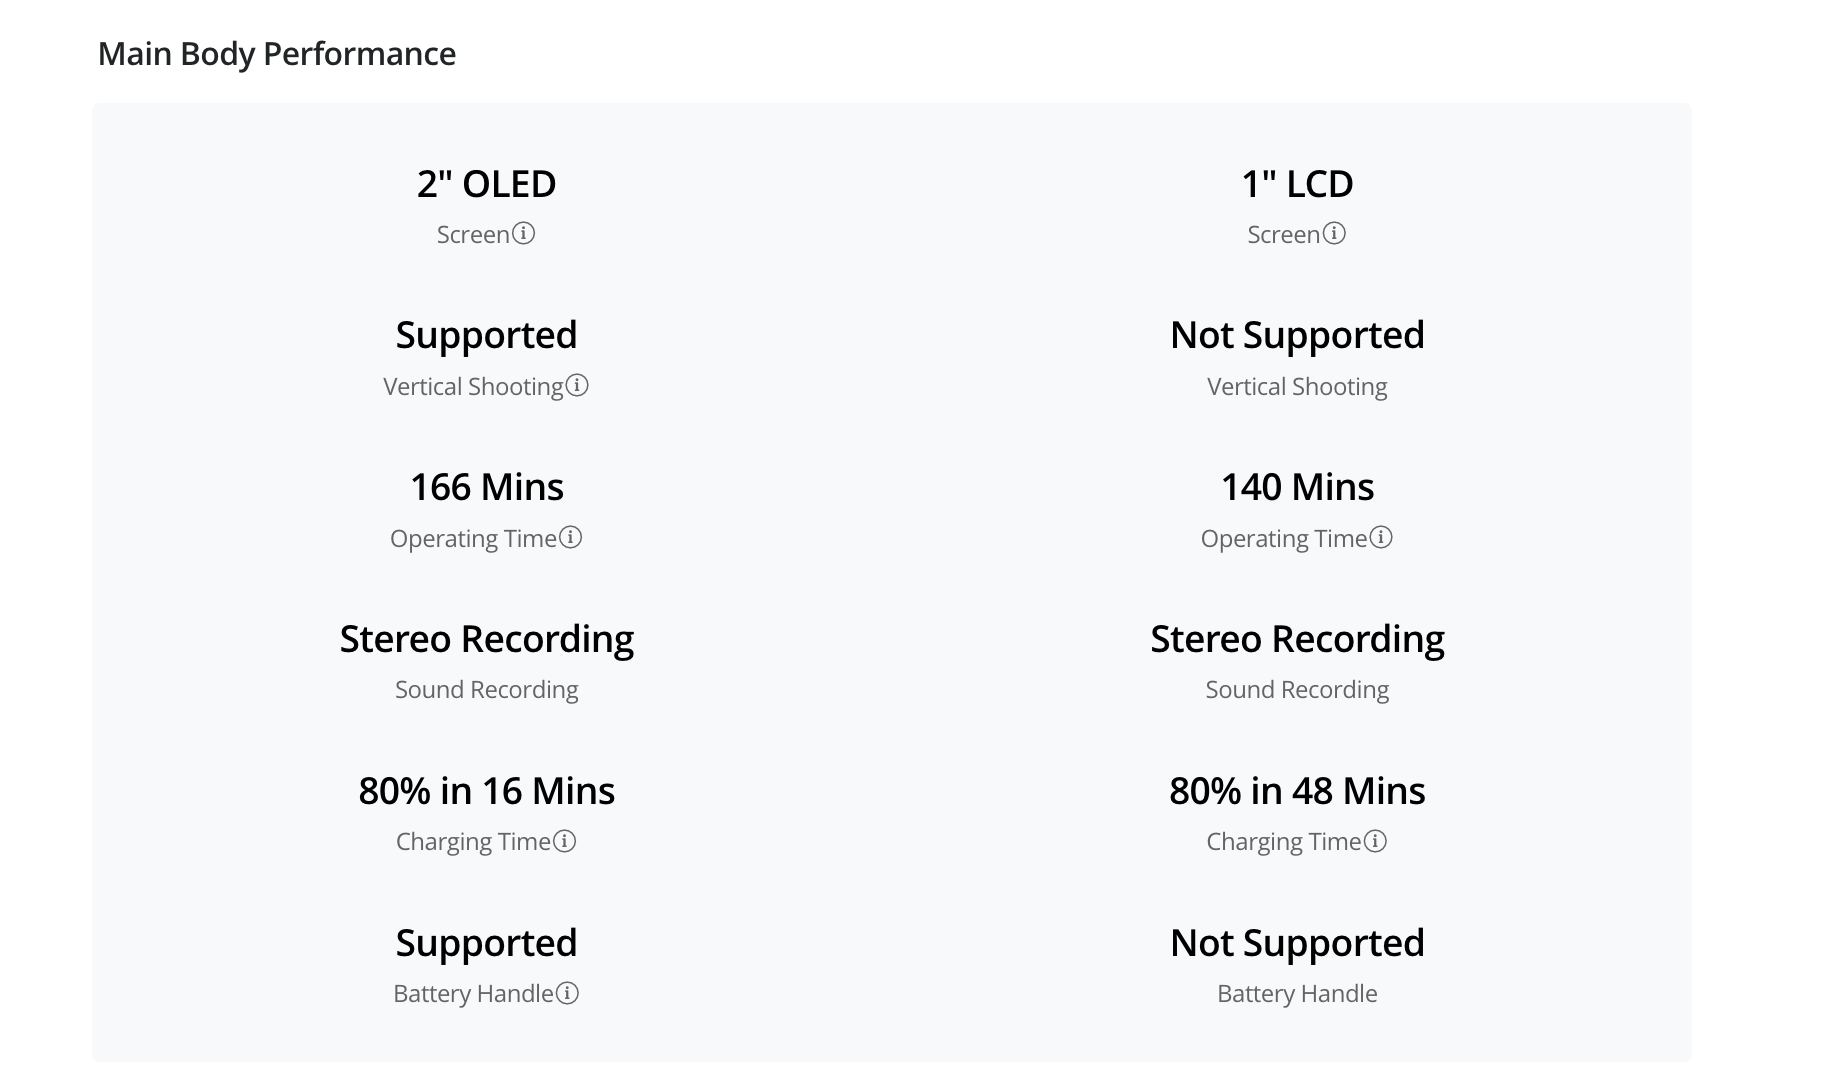Click info icon beside 166 Mins Operating Time

pos(570,537)
